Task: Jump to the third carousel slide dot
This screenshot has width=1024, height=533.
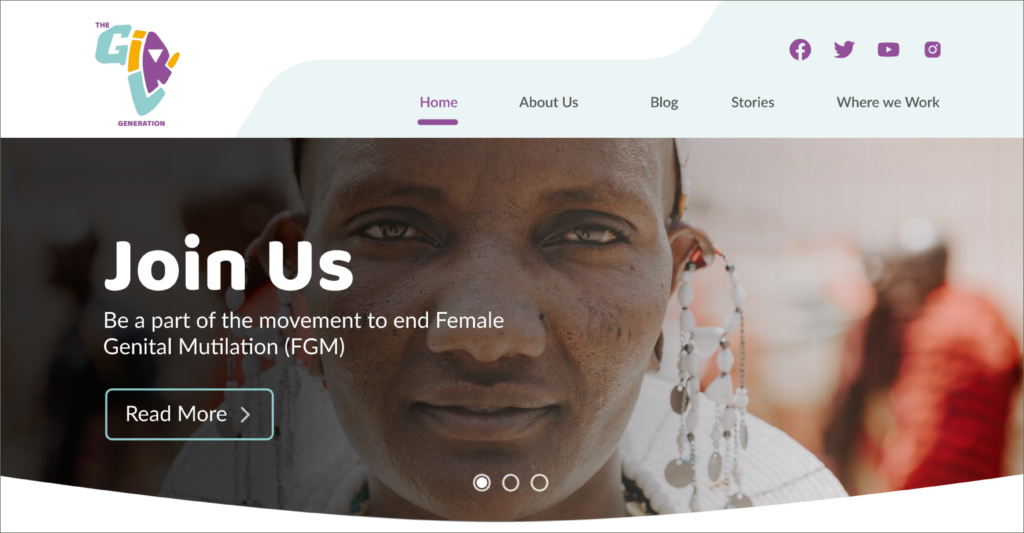Action: coord(539,483)
